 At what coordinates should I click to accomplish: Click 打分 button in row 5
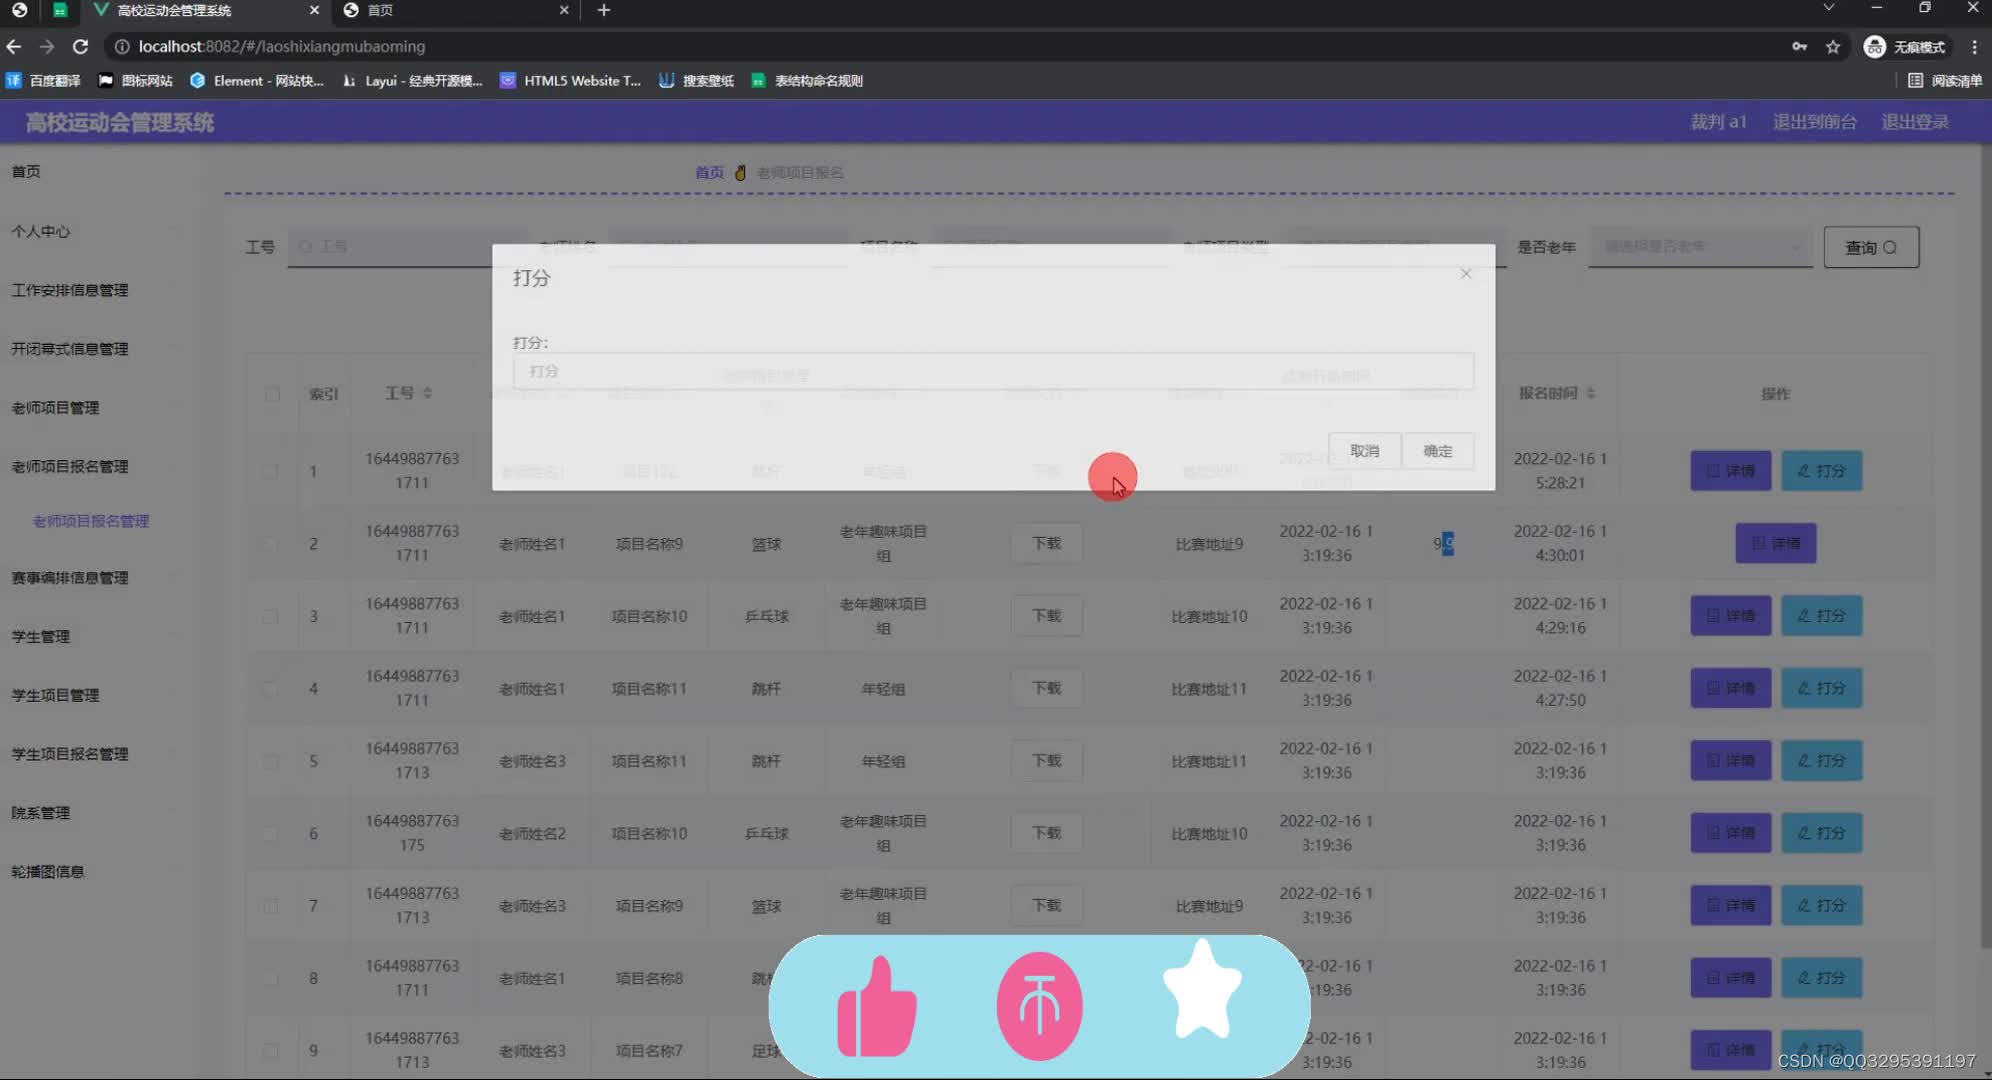[x=1821, y=761]
